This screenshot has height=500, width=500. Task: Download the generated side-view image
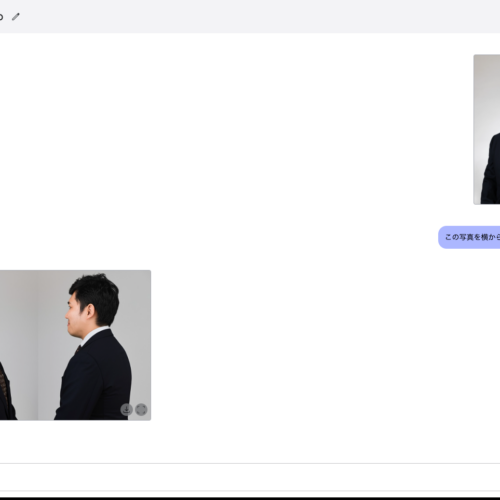127,409
